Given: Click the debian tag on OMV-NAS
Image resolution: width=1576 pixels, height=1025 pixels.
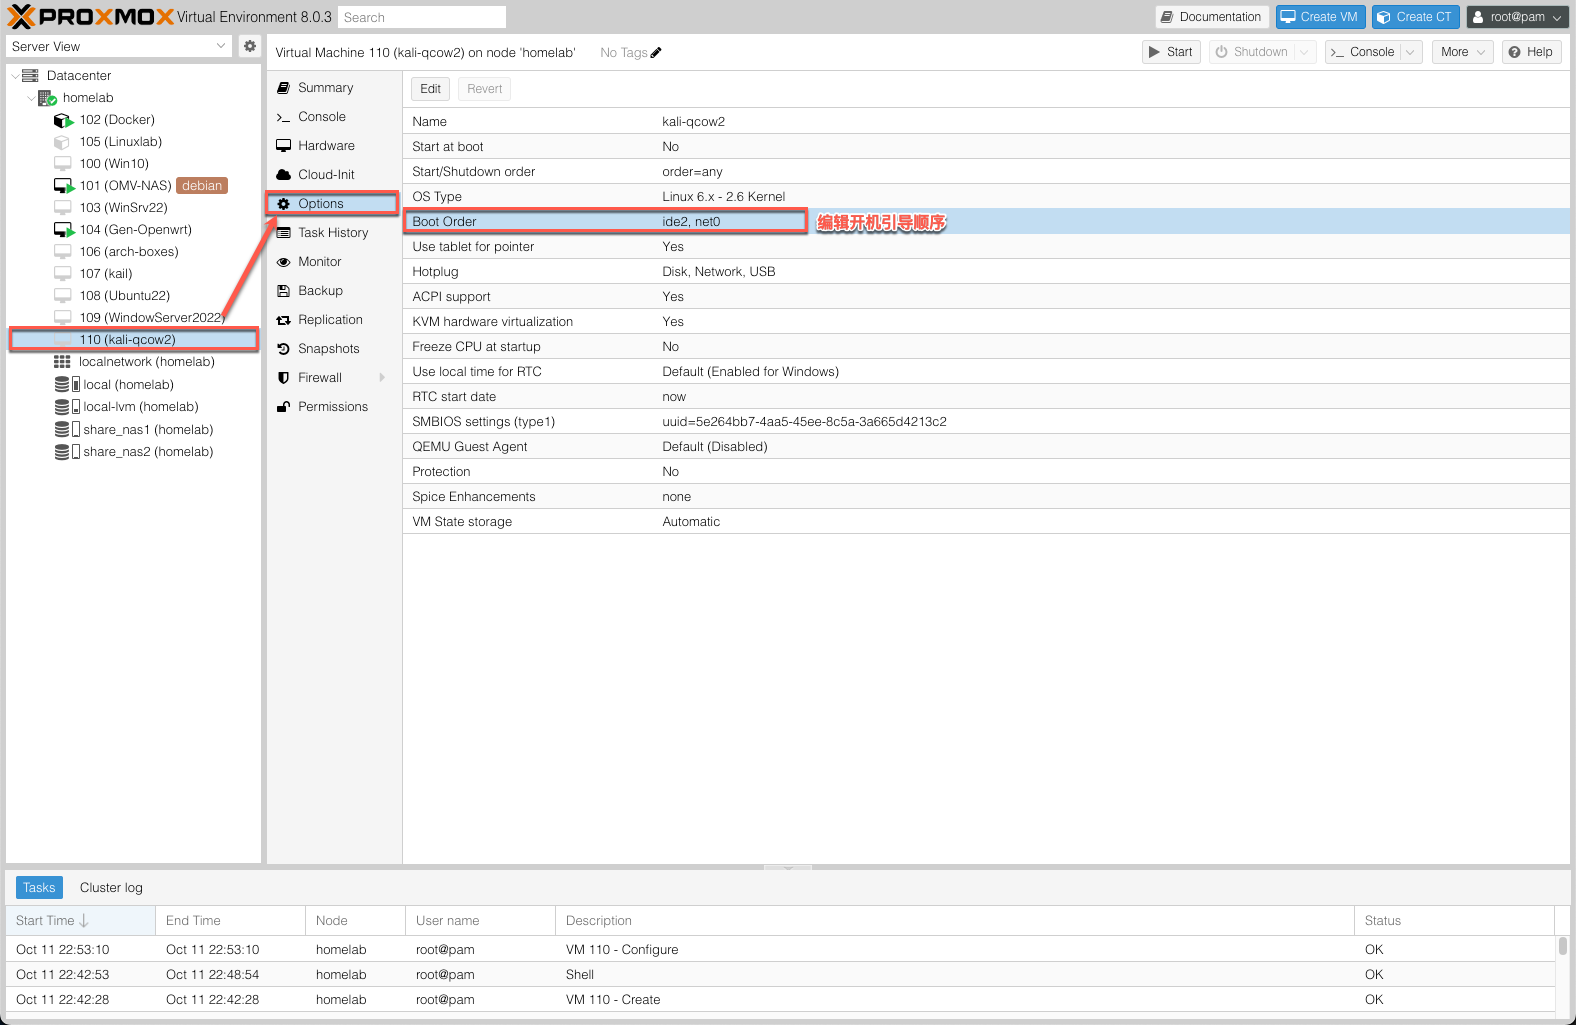Looking at the screenshot, I should 202,186.
